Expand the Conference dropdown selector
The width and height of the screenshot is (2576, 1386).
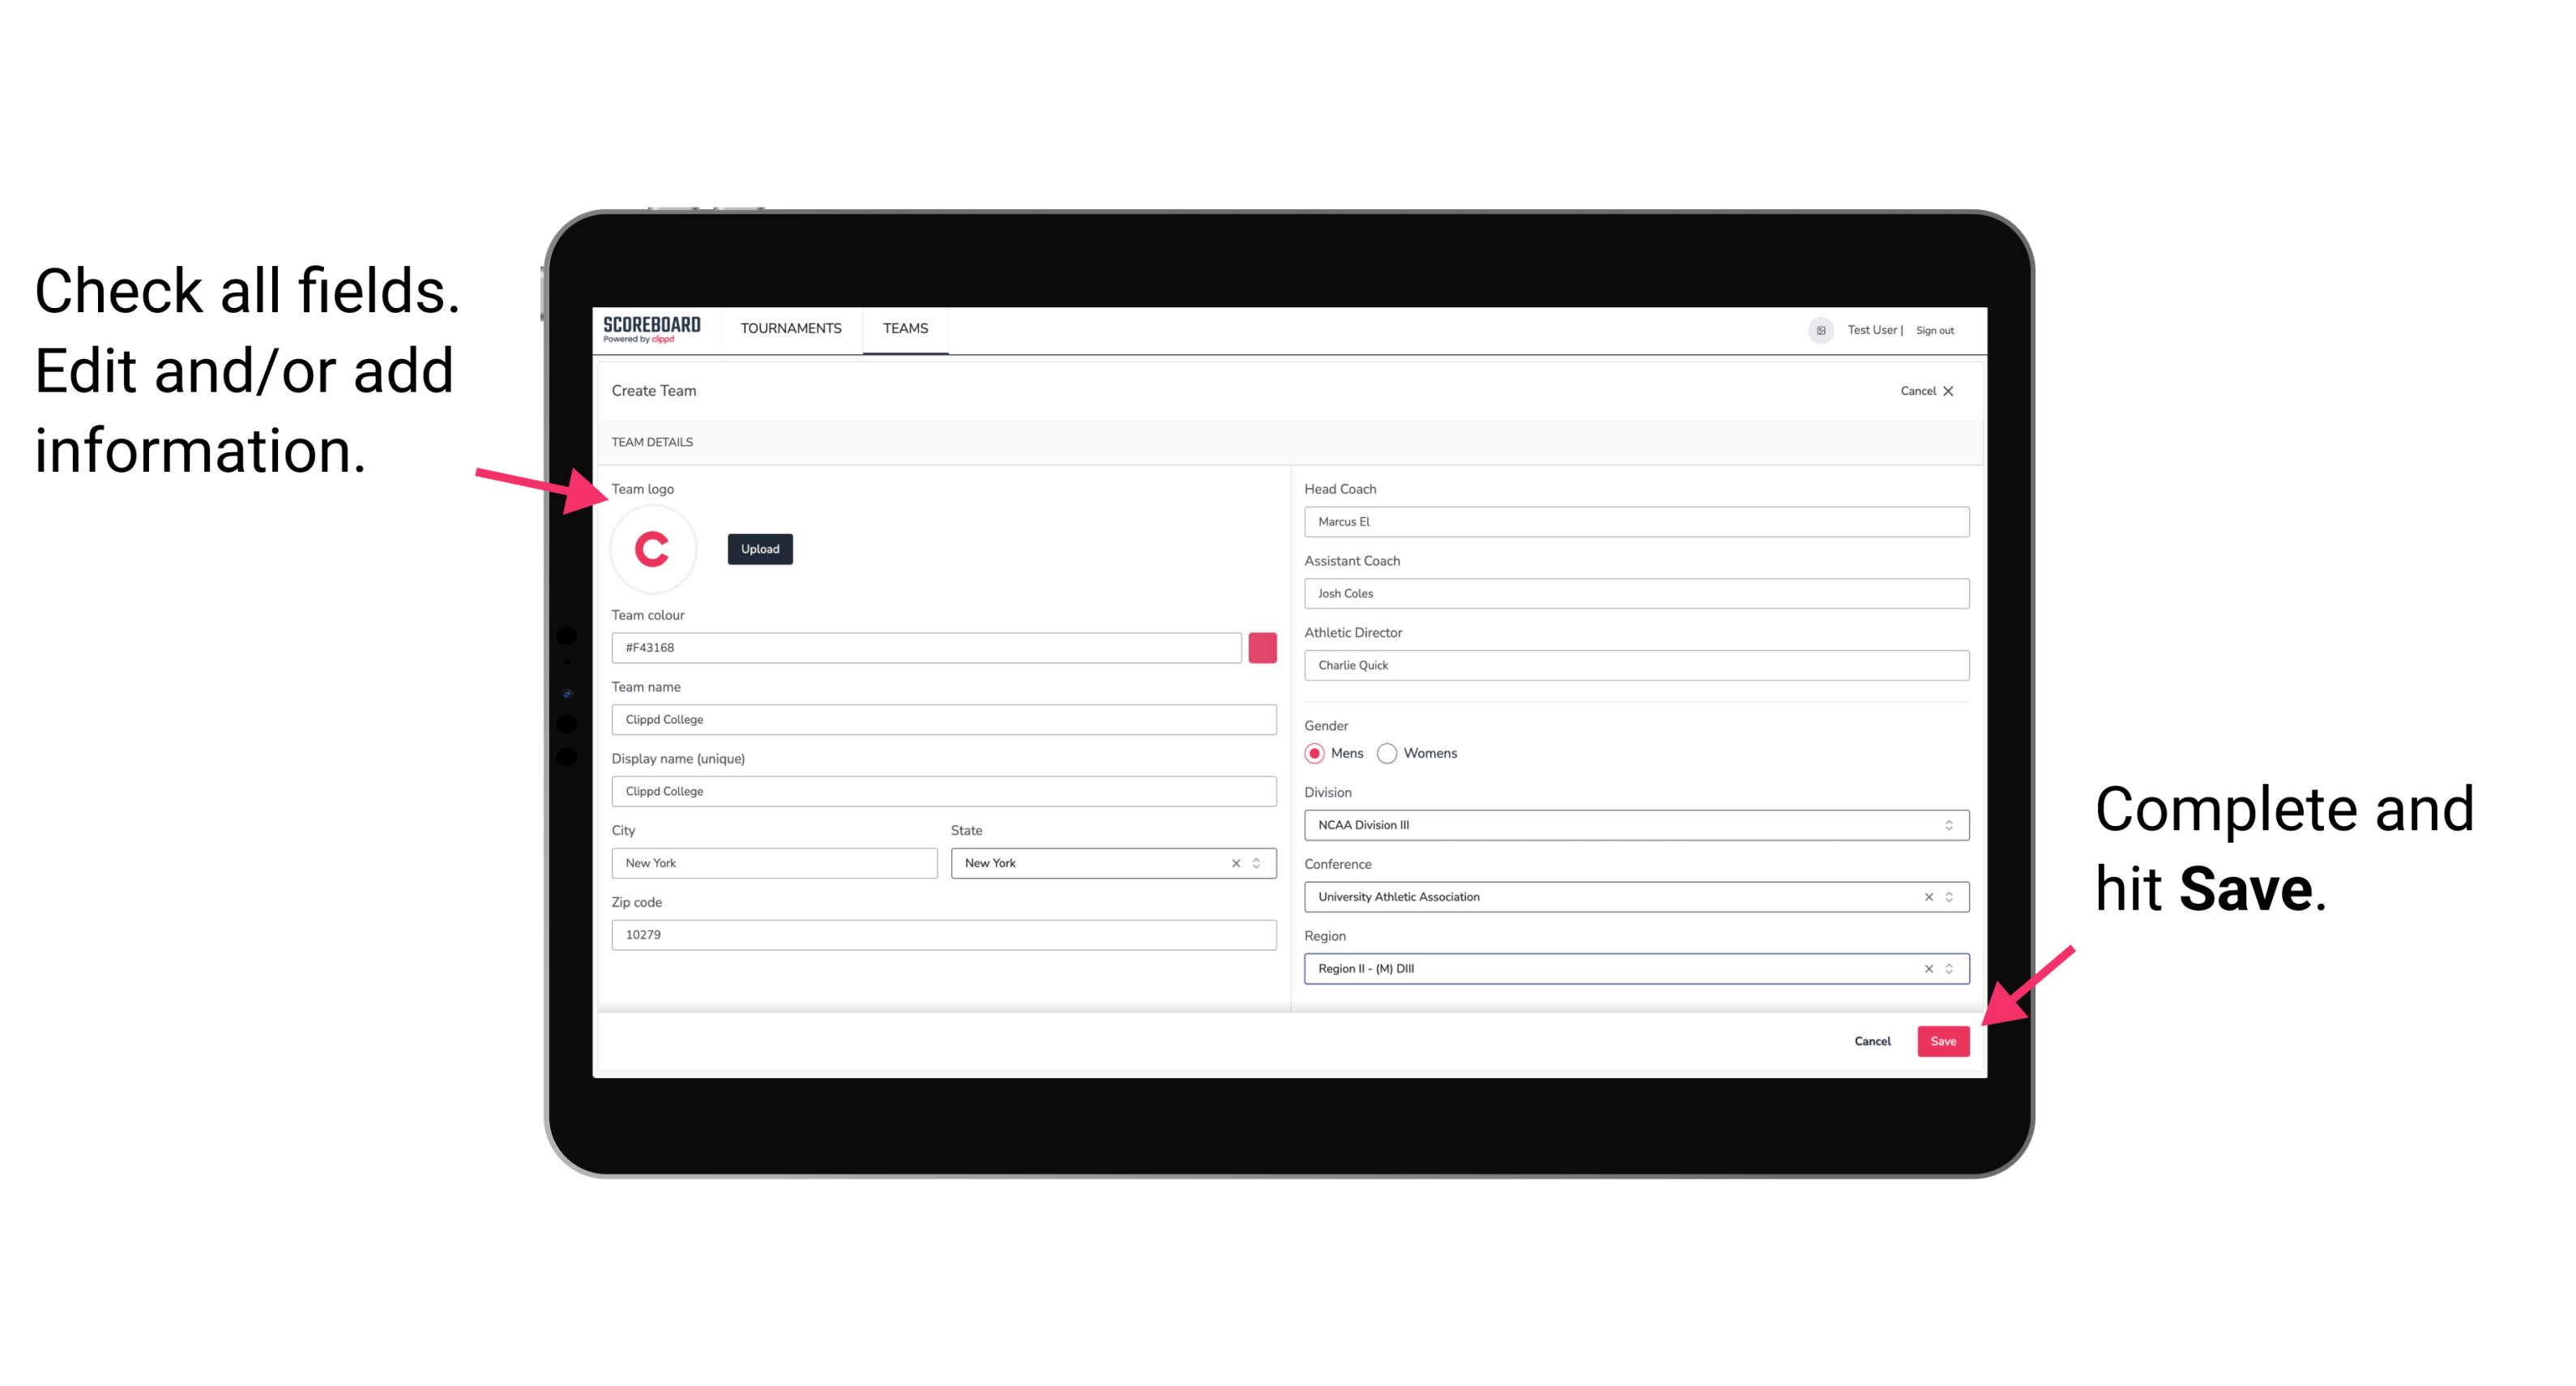click(x=1950, y=896)
